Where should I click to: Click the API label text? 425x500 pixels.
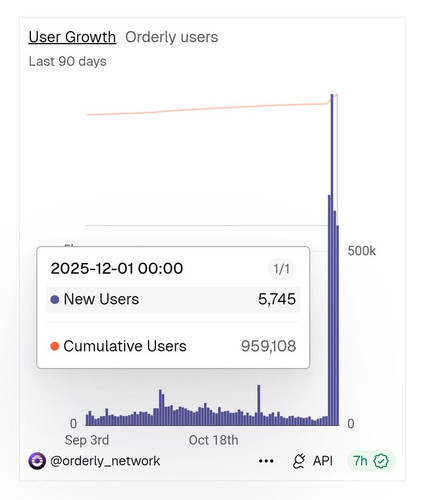click(x=323, y=461)
